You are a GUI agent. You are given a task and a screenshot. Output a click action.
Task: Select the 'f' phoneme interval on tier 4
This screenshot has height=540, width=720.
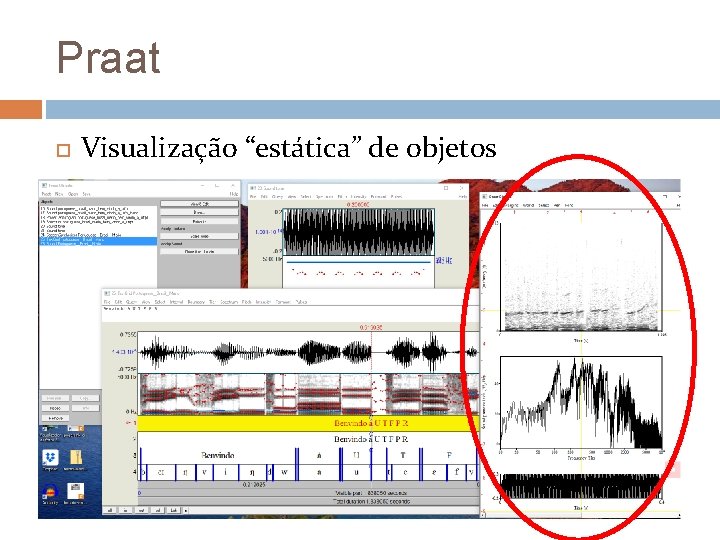(x=456, y=472)
